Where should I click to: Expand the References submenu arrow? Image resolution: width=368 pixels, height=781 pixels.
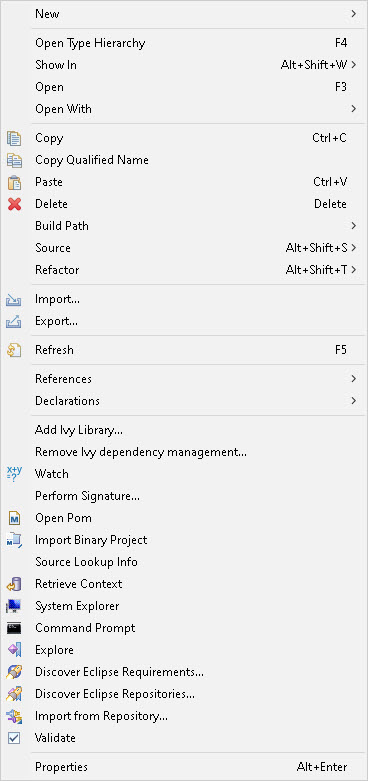(354, 379)
